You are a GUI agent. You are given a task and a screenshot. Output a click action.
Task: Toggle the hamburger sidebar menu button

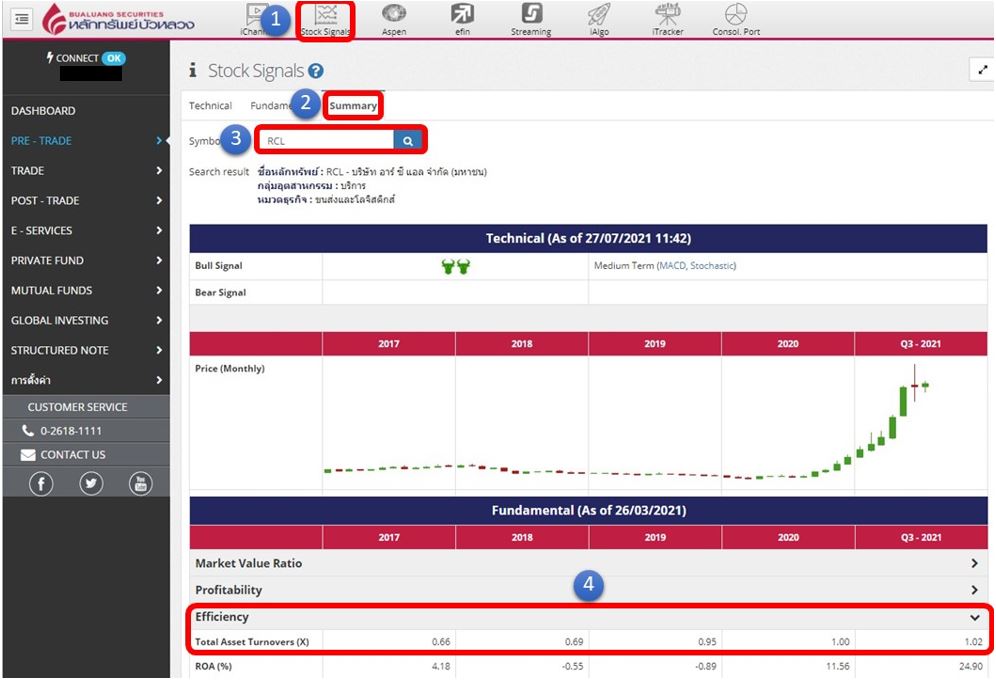(22, 19)
